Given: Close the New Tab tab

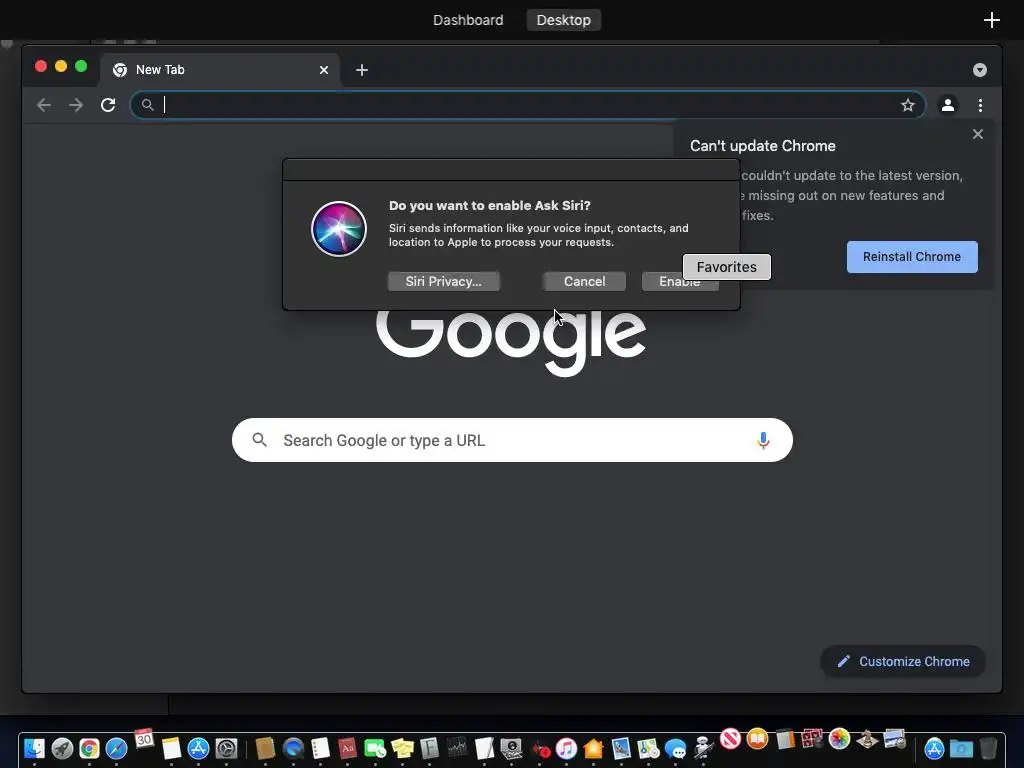Looking at the screenshot, I should [x=324, y=70].
